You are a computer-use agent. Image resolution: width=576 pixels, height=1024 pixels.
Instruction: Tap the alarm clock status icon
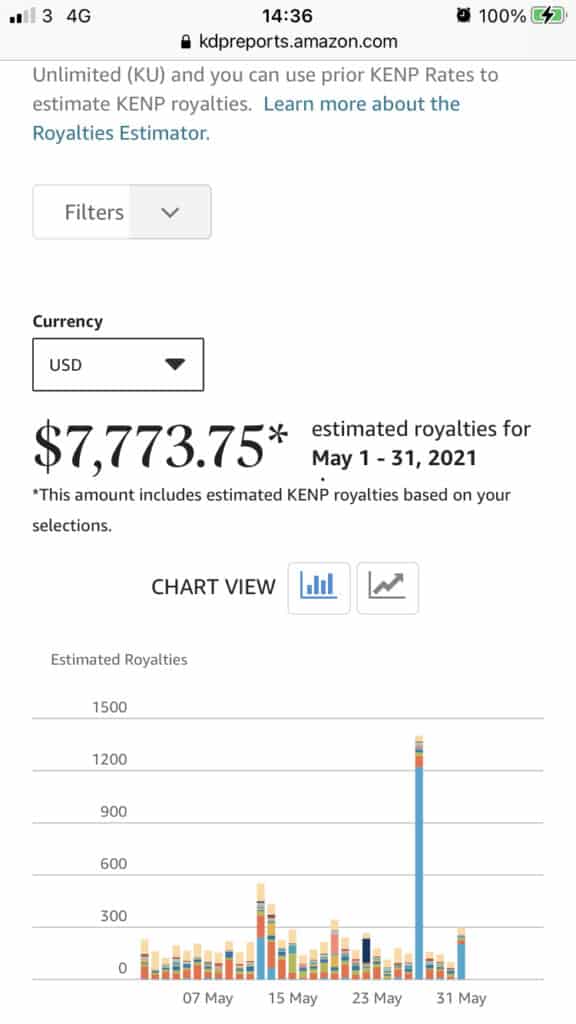(463, 15)
